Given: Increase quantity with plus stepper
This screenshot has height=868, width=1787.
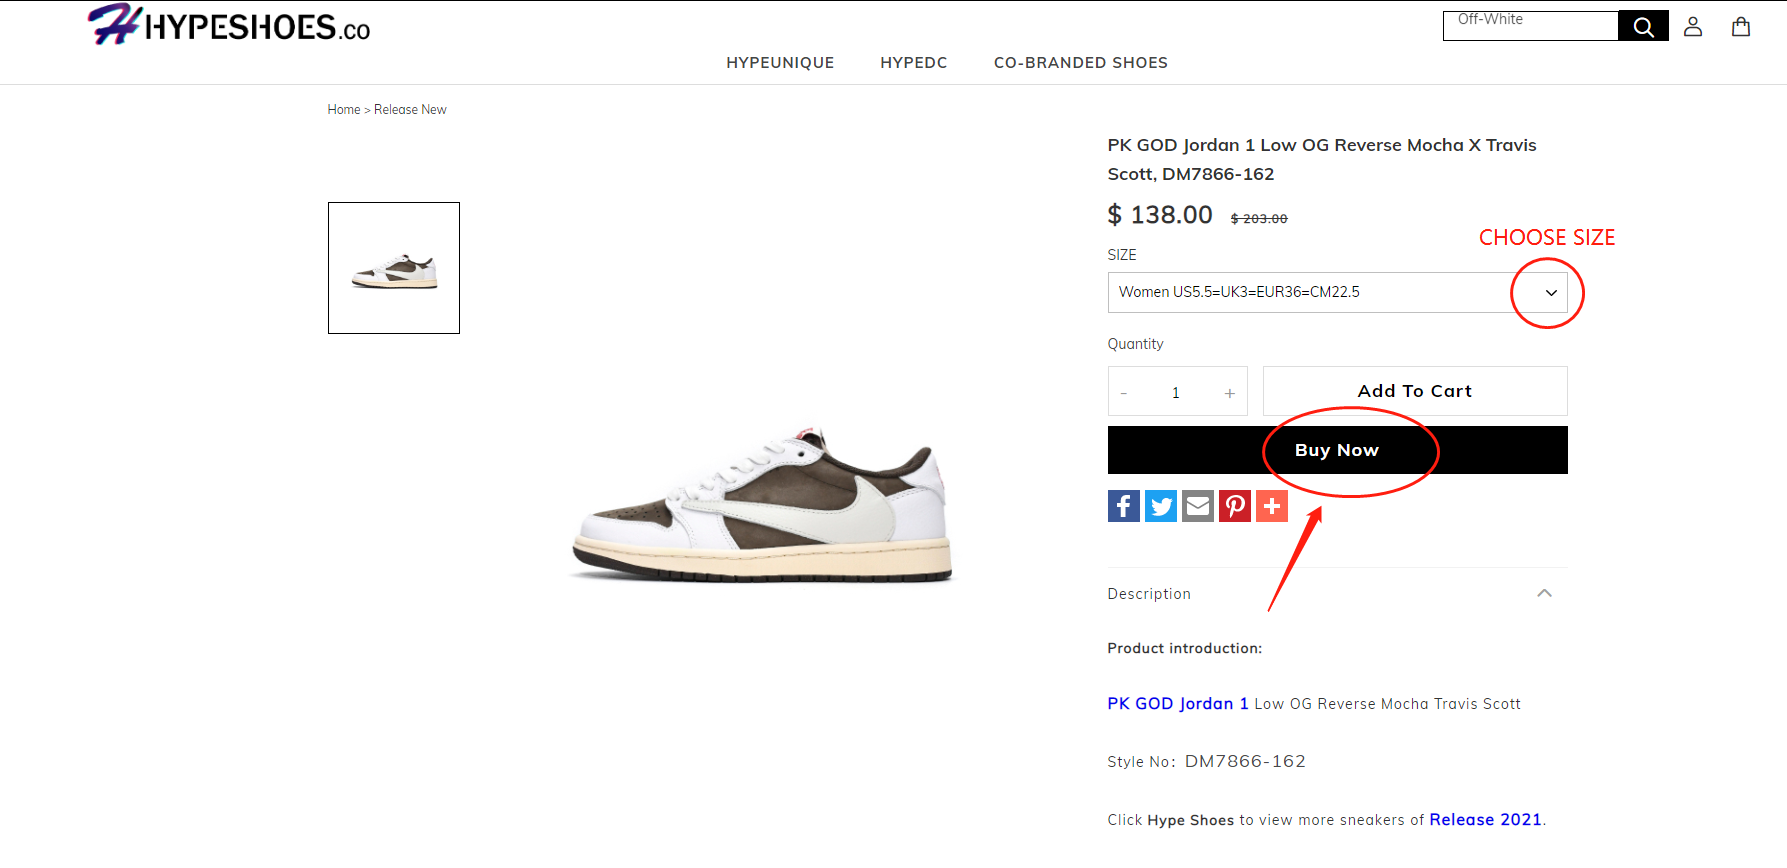Looking at the screenshot, I should [x=1230, y=393].
